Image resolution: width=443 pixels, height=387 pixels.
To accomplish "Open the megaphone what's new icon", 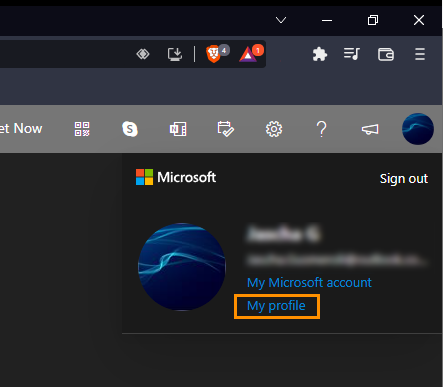I will [x=370, y=129].
